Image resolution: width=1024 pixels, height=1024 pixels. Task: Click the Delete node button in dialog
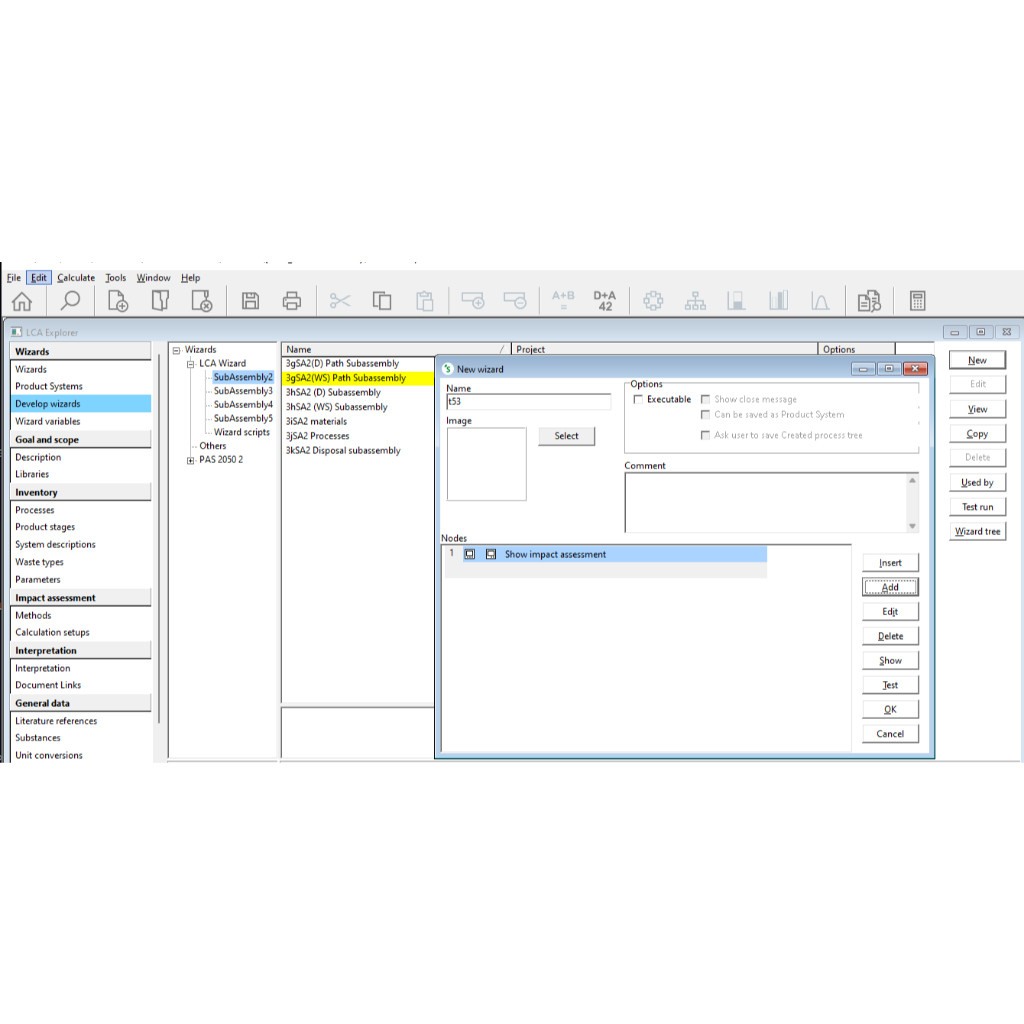[890, 636]
